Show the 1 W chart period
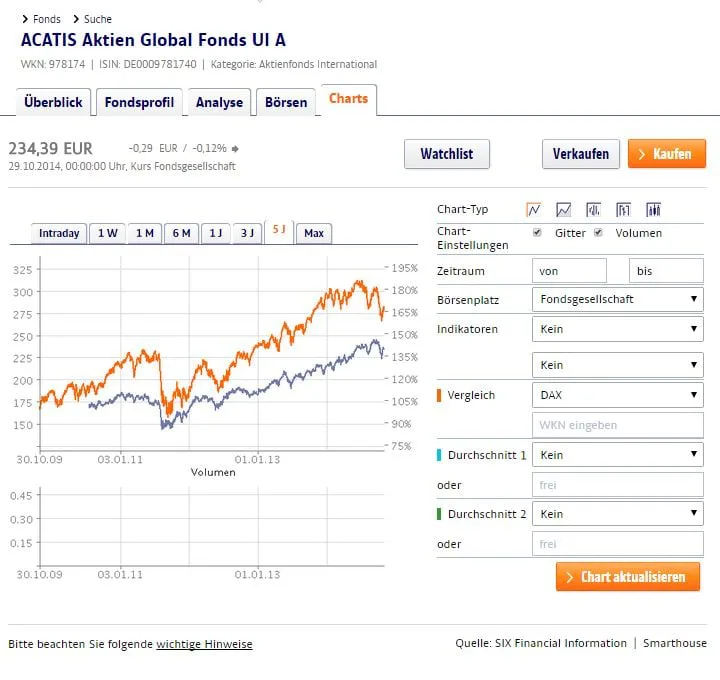 click(107, 233)
